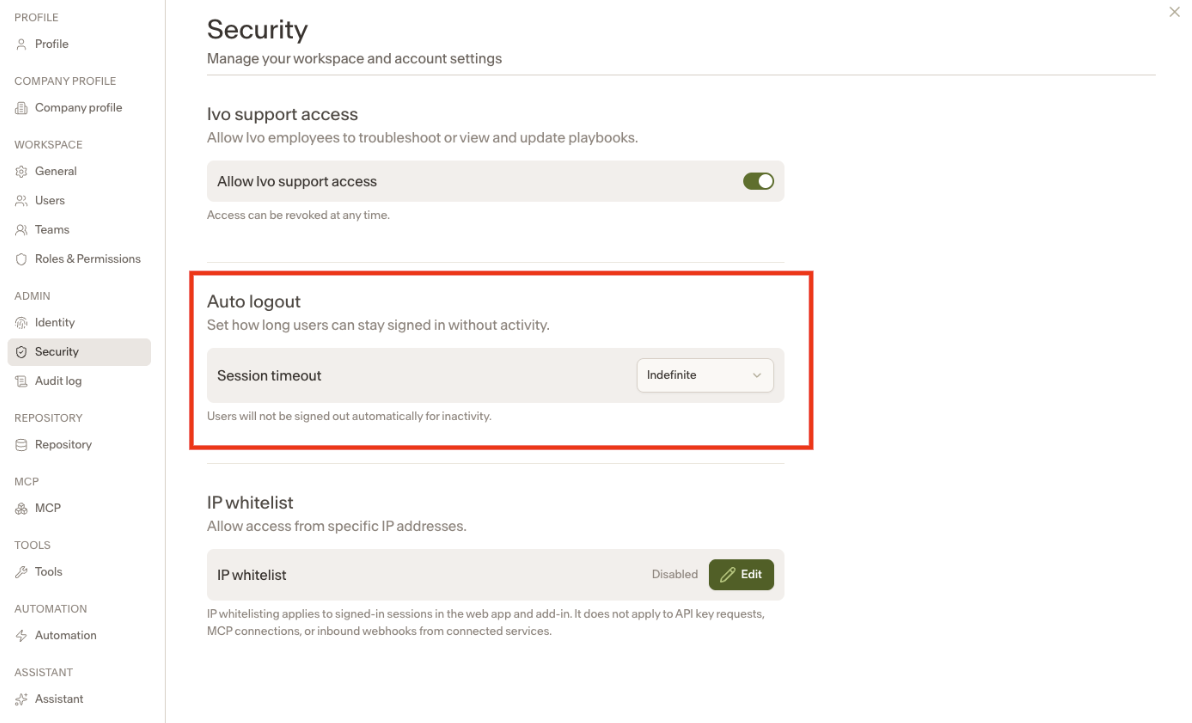Click the Assistant sparkle icon
The height and width of the screenshot is (723, 1192).
coord(21,699)
